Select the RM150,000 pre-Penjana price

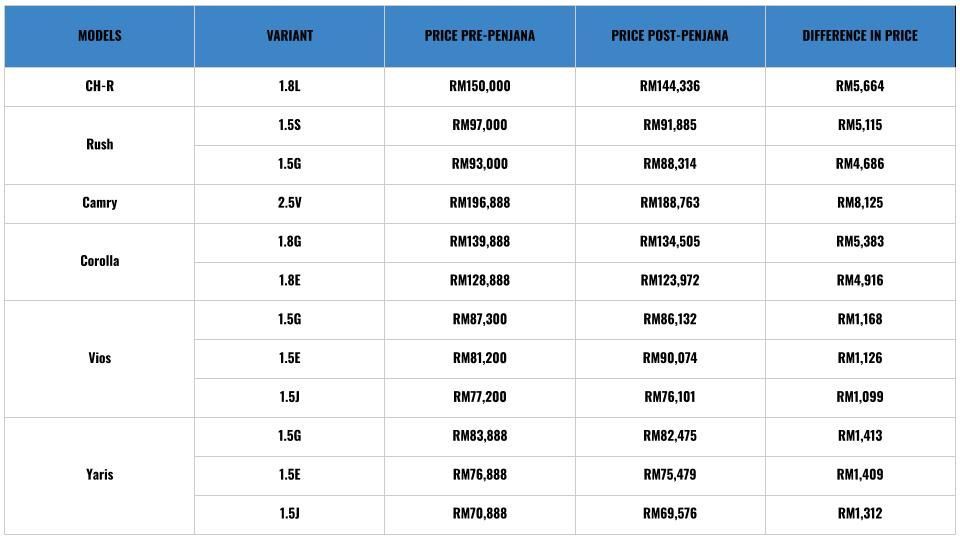pyautogui.click(x=479, y=86)
